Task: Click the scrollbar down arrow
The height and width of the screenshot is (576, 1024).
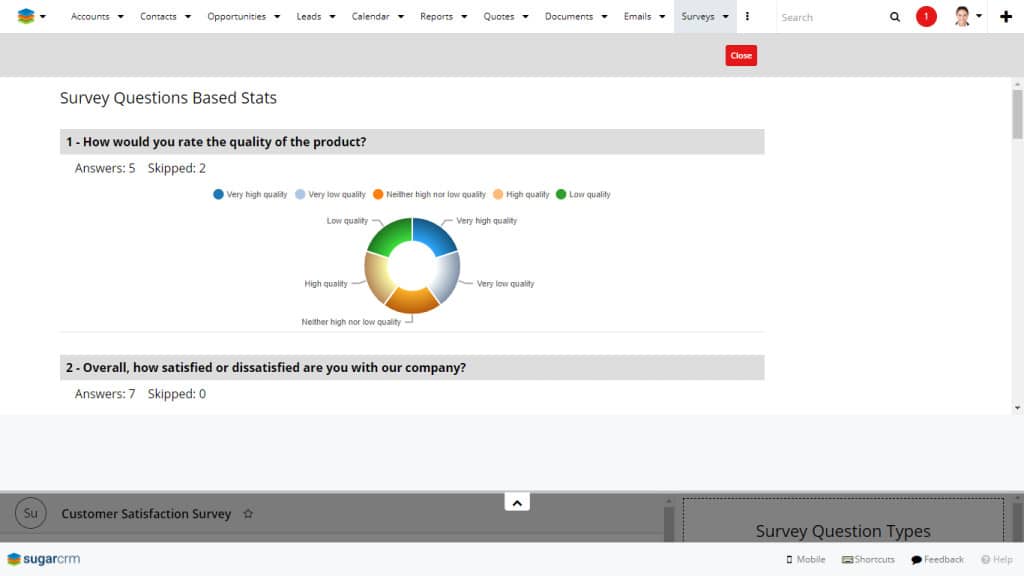Action: pyautogui.click(x=1017, y=408)
